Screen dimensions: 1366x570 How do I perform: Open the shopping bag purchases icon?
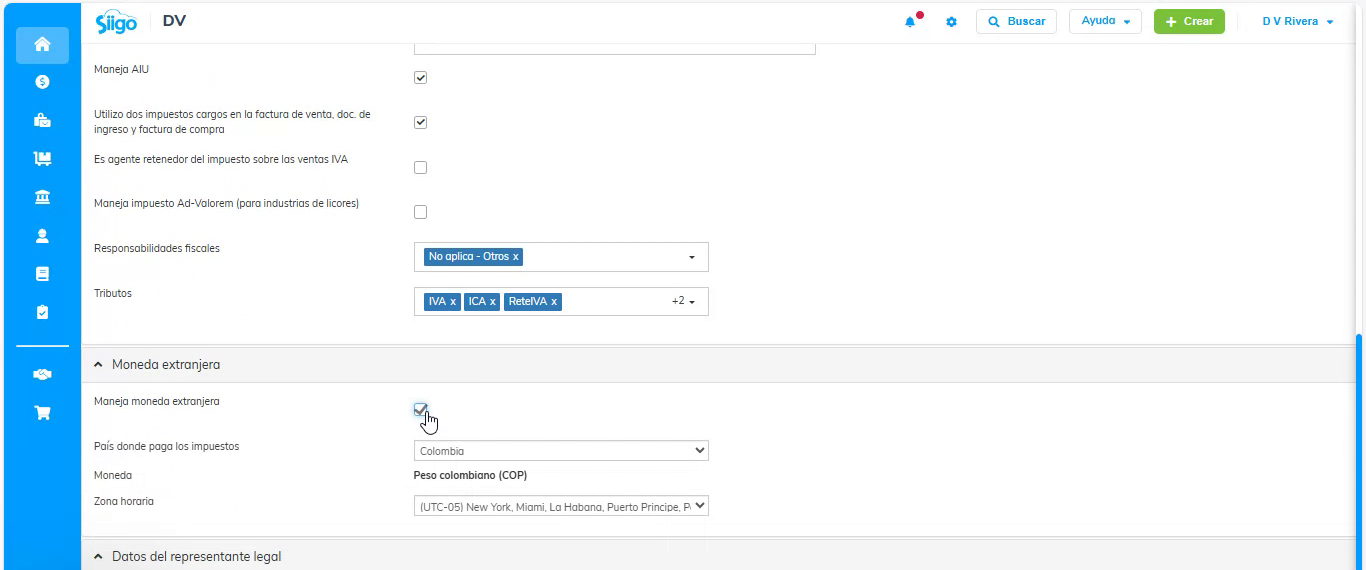[42, 120]
